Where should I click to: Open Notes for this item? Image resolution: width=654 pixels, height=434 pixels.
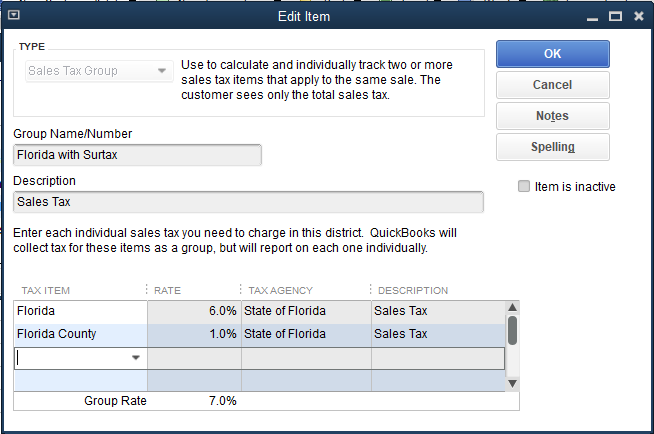click(552, 116)
